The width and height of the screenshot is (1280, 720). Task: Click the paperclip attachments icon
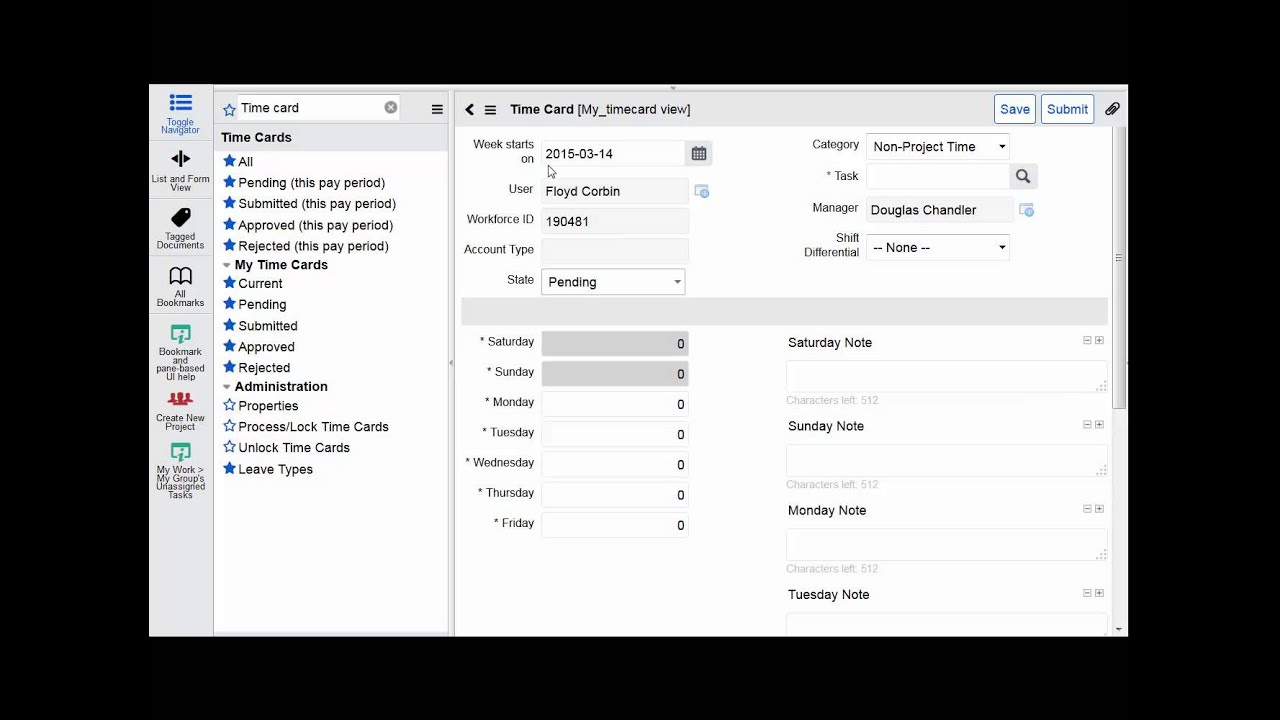pyautogui.click(x=1112, y=109)
